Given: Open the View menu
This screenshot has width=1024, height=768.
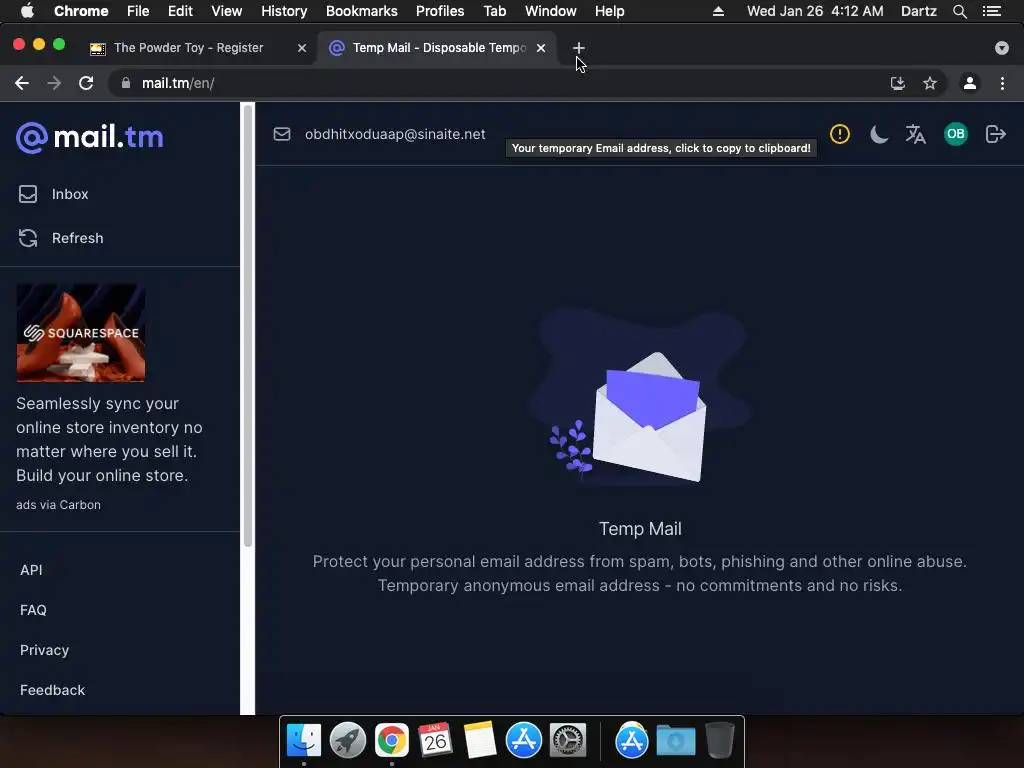Looking at the screenshot, I should (x=227, y=11).
